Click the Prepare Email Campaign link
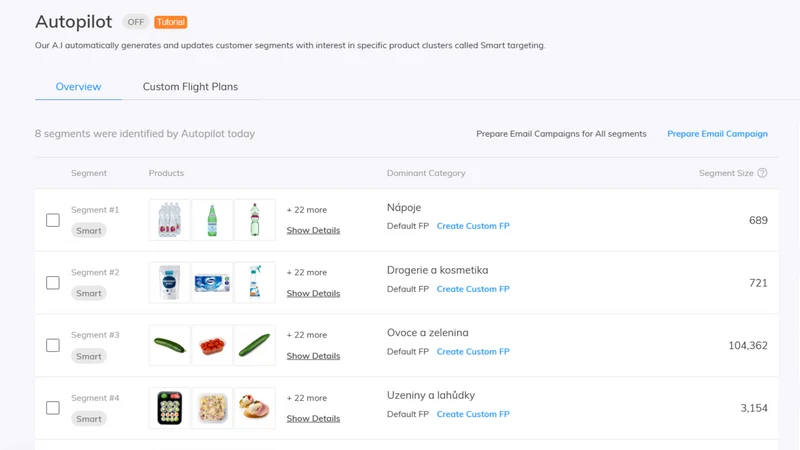The image size is (800, 450). [717, 134]
